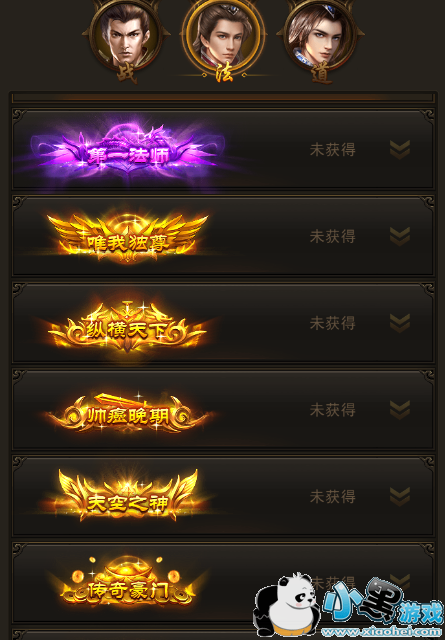Click the 传奇豪门 gold ingot title badge
445x640 pixels.
click(x=128, y=584)
